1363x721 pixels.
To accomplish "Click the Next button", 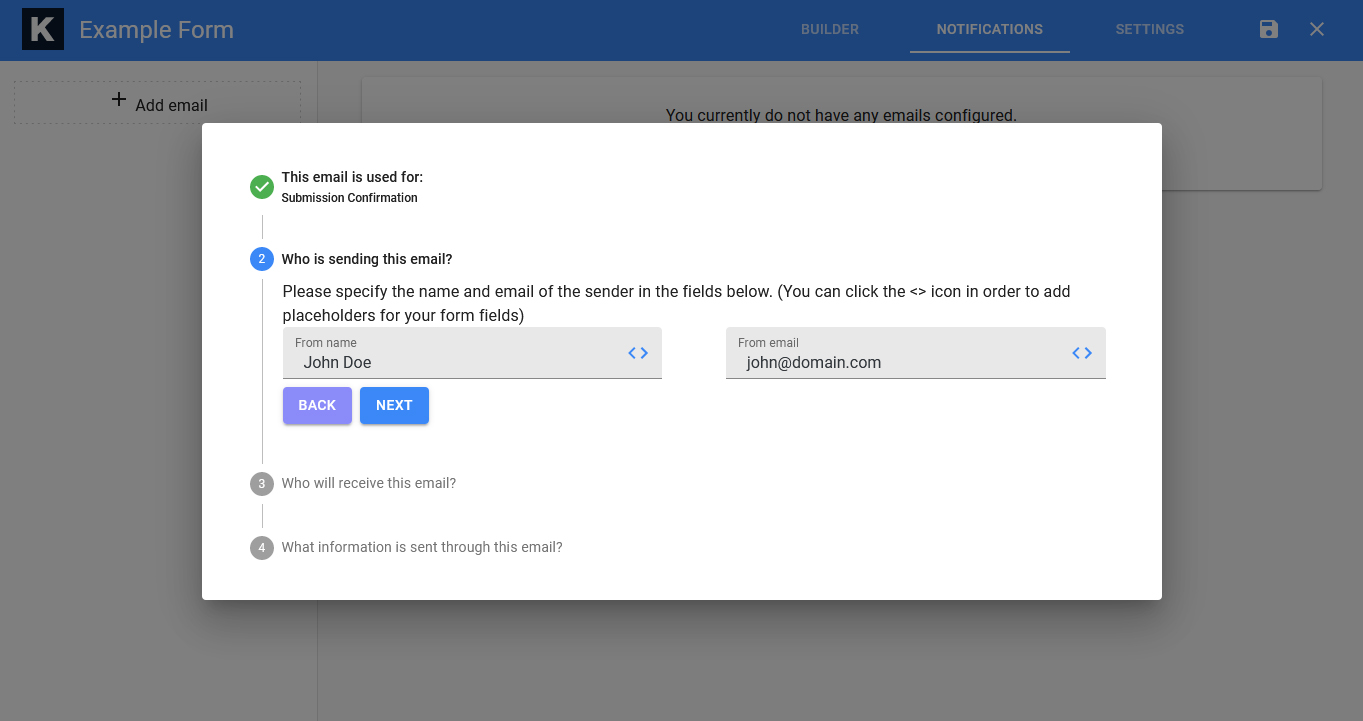I will click(x=394, y=405).
